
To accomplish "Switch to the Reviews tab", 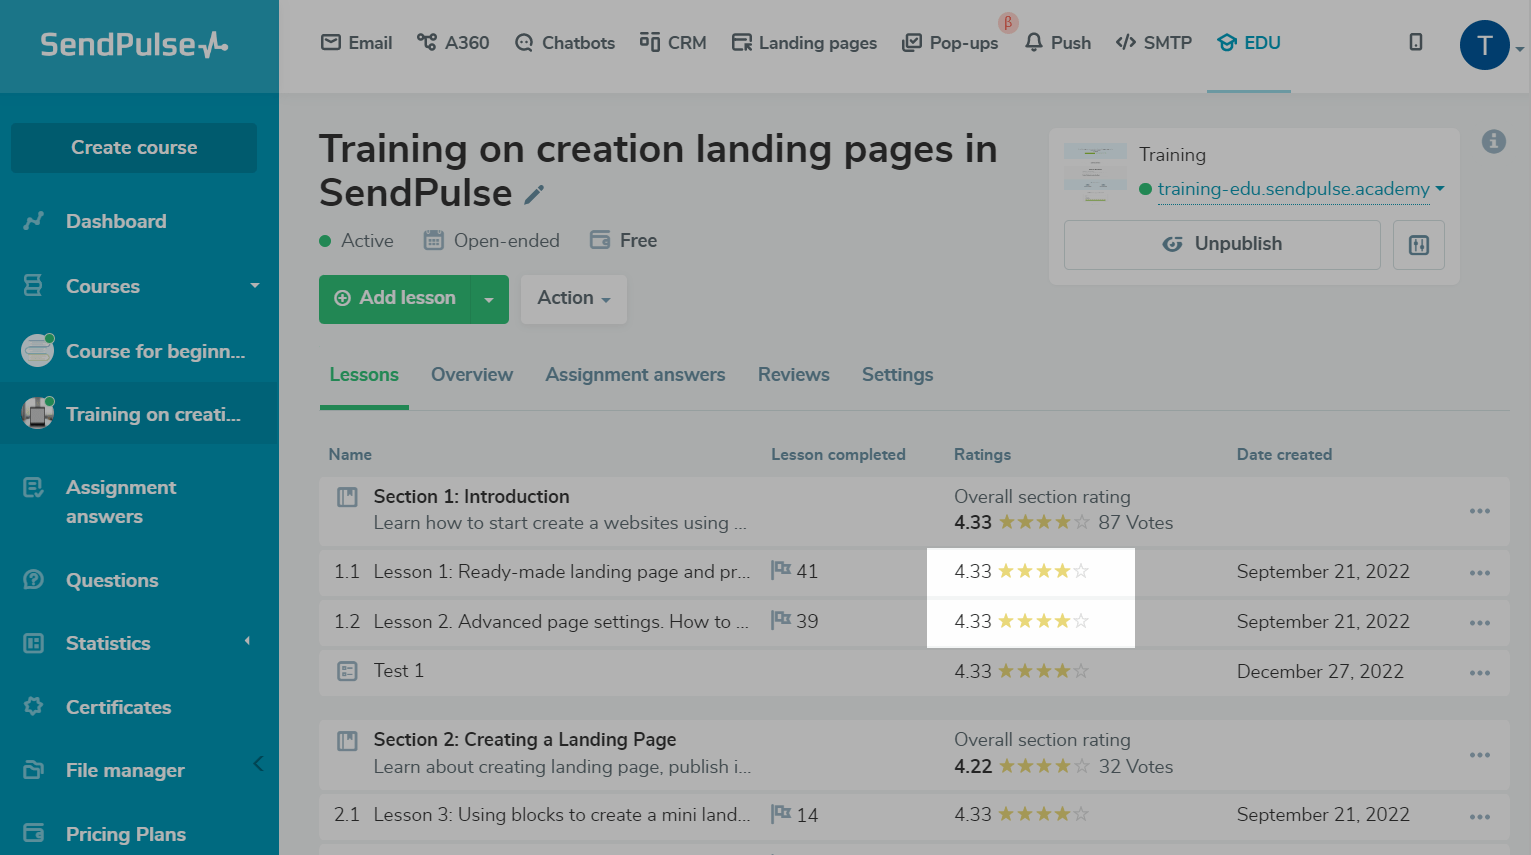I will click(x=794, y=375).
